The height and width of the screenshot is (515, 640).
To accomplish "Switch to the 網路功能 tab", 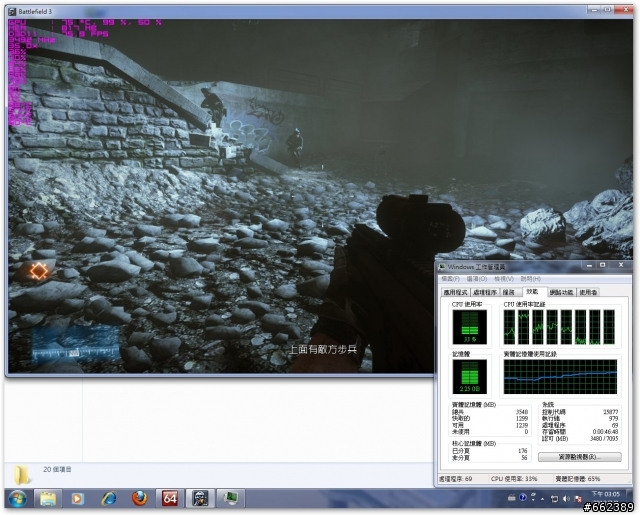I will click(561, 292).
